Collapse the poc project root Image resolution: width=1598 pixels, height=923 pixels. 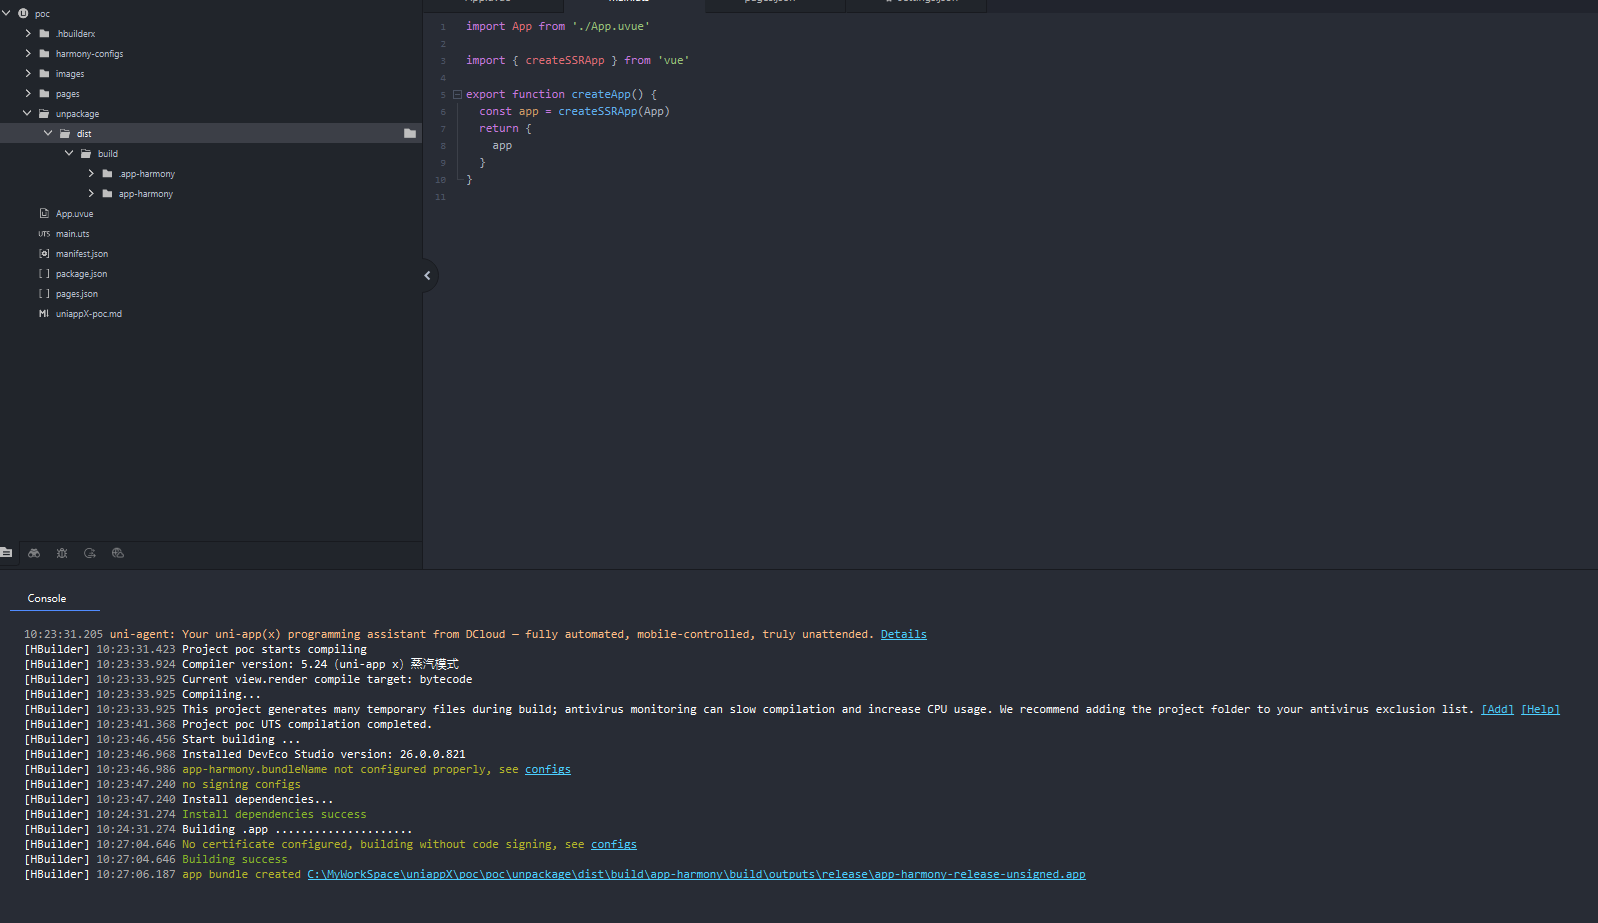pyautogui.click(x=7, y=13)
